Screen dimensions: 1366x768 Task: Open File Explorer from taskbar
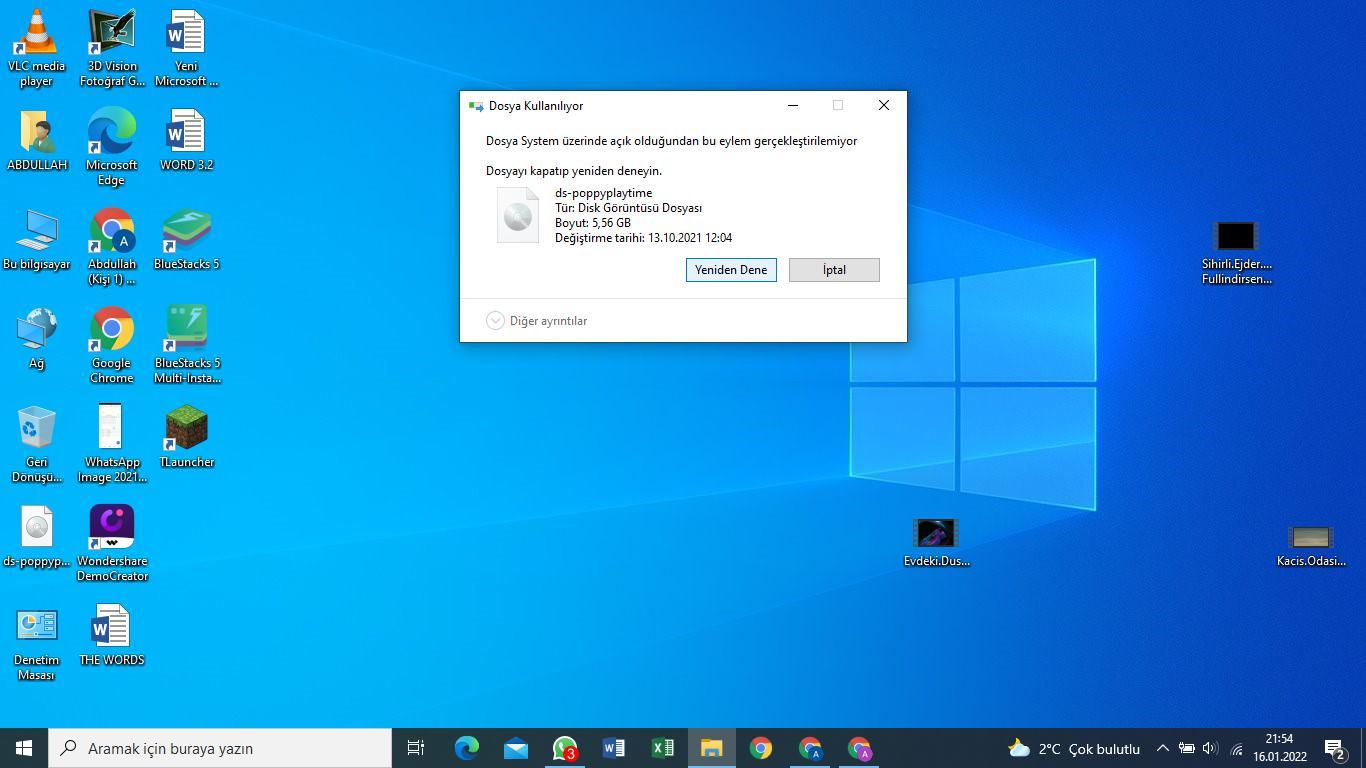712,748
